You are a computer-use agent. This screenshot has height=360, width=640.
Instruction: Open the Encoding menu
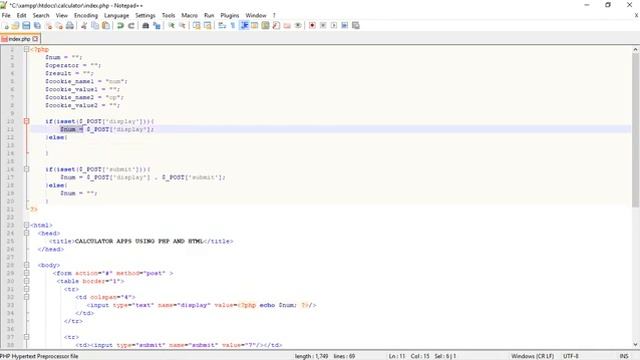tap(86, 16)
